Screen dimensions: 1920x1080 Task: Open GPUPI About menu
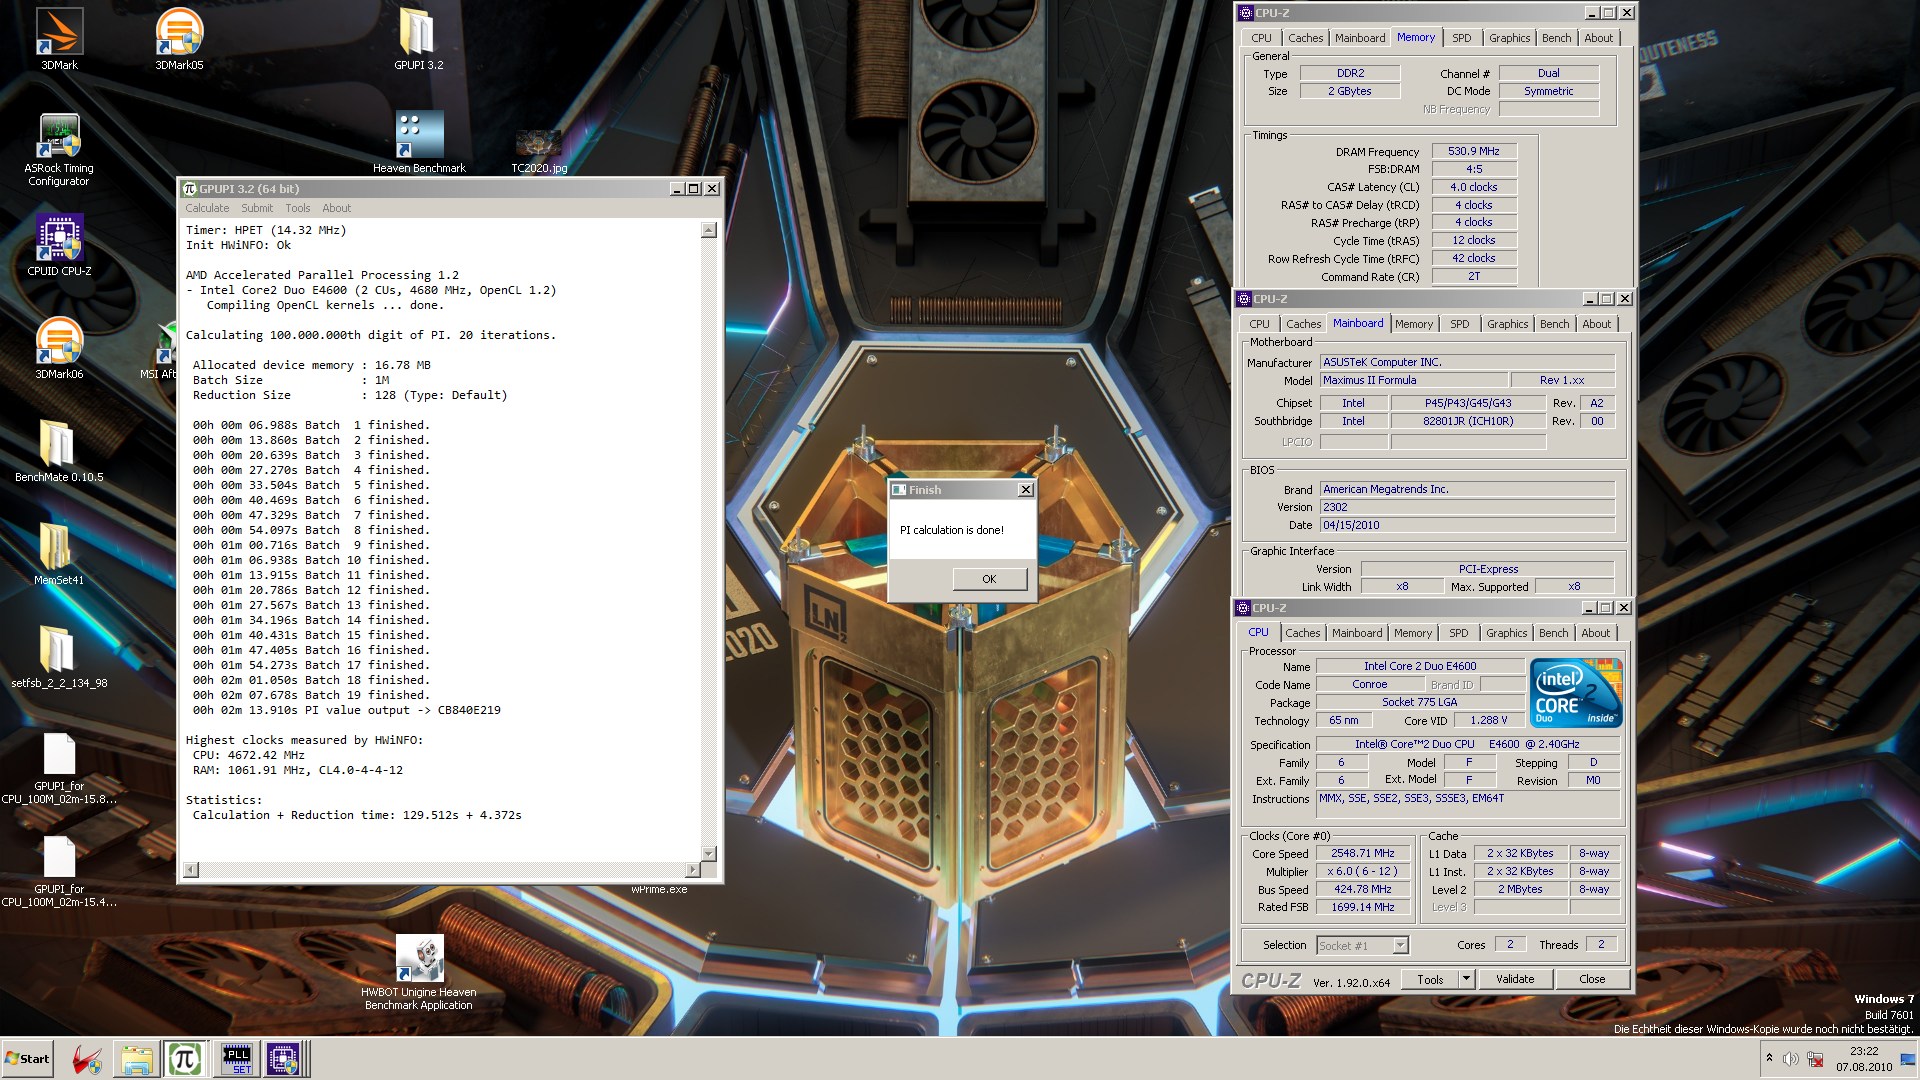336,208
